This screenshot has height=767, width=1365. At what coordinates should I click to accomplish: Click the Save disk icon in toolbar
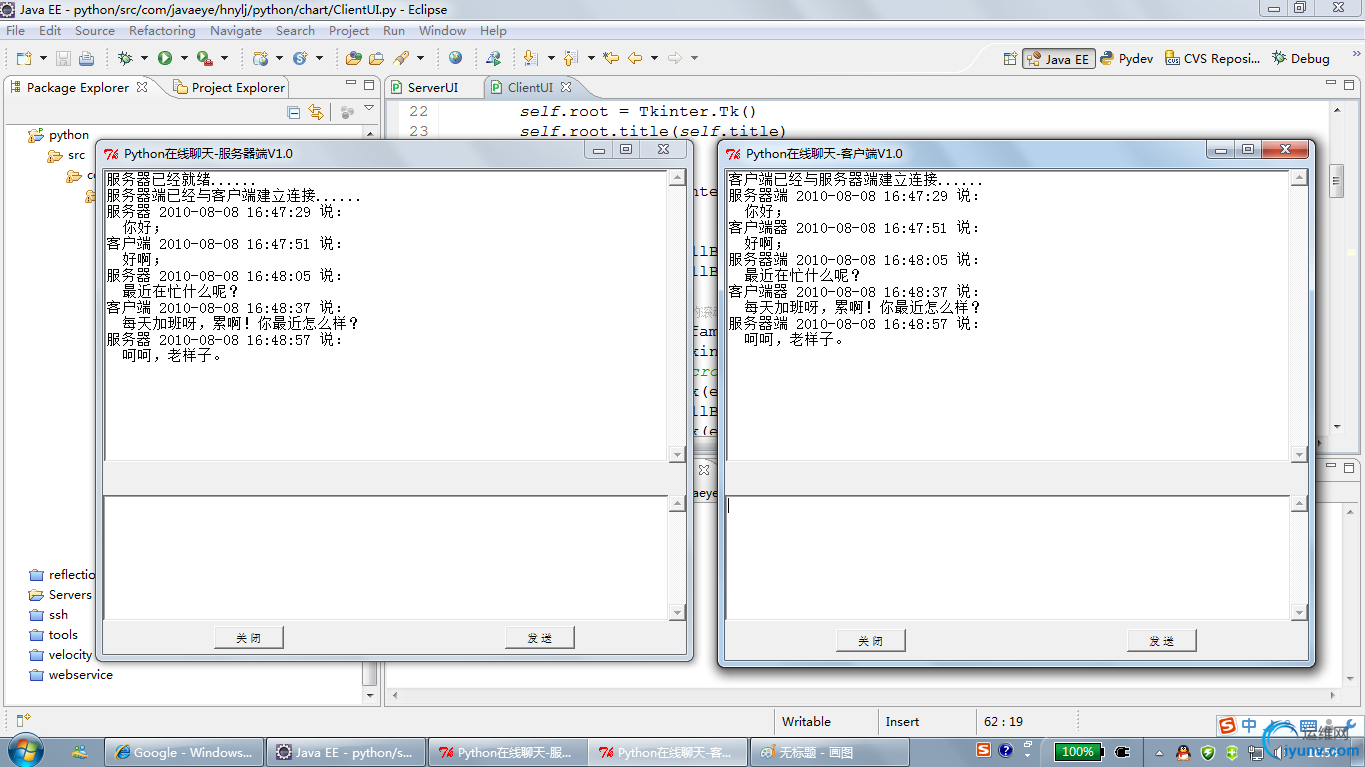click(x=63, y=59)
